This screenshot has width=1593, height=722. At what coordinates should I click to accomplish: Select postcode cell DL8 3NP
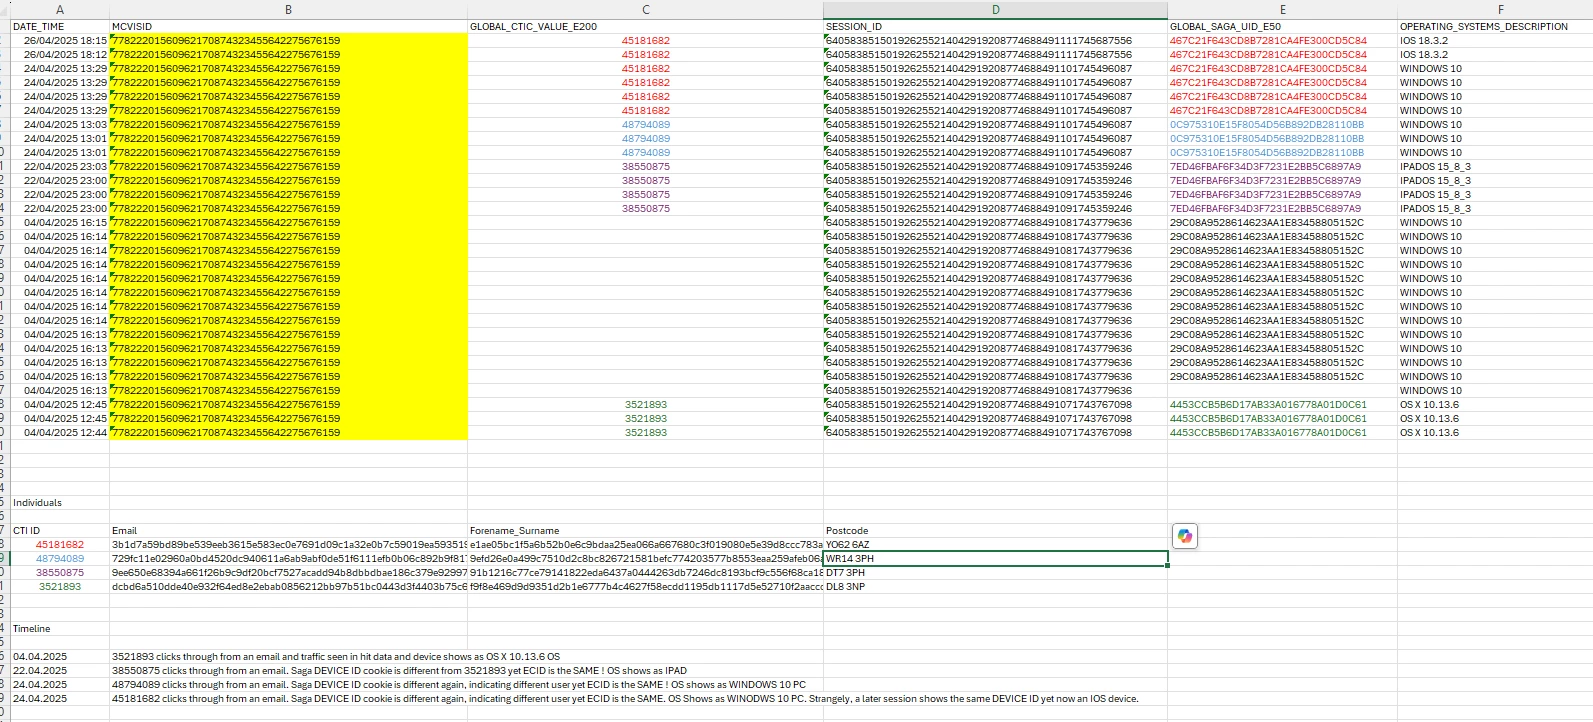(995, 587)
